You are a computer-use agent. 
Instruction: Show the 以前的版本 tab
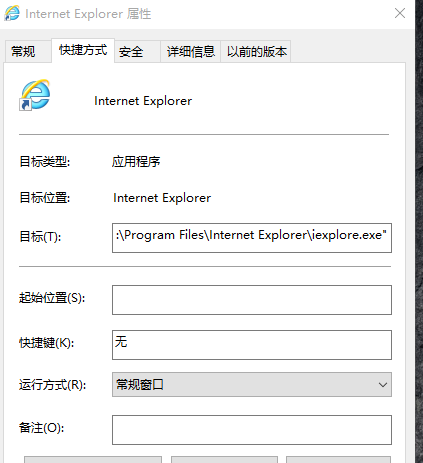256,52
